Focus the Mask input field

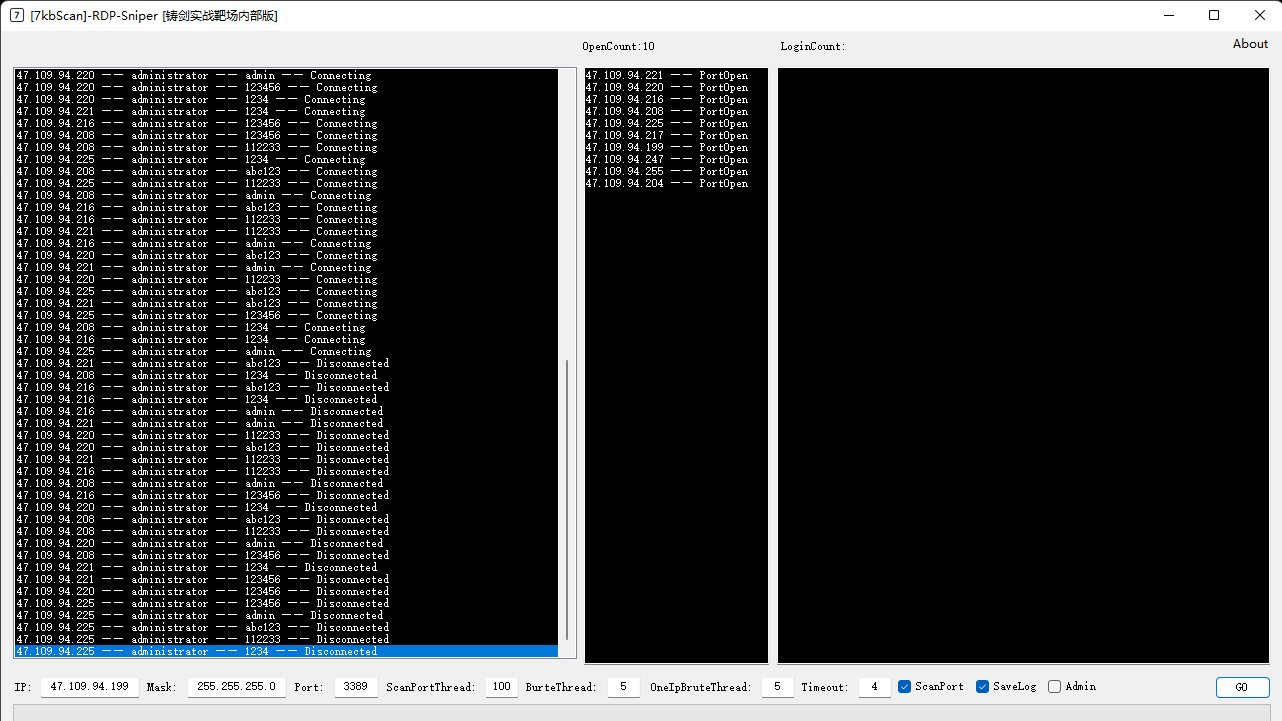click(x=236, y=687)
